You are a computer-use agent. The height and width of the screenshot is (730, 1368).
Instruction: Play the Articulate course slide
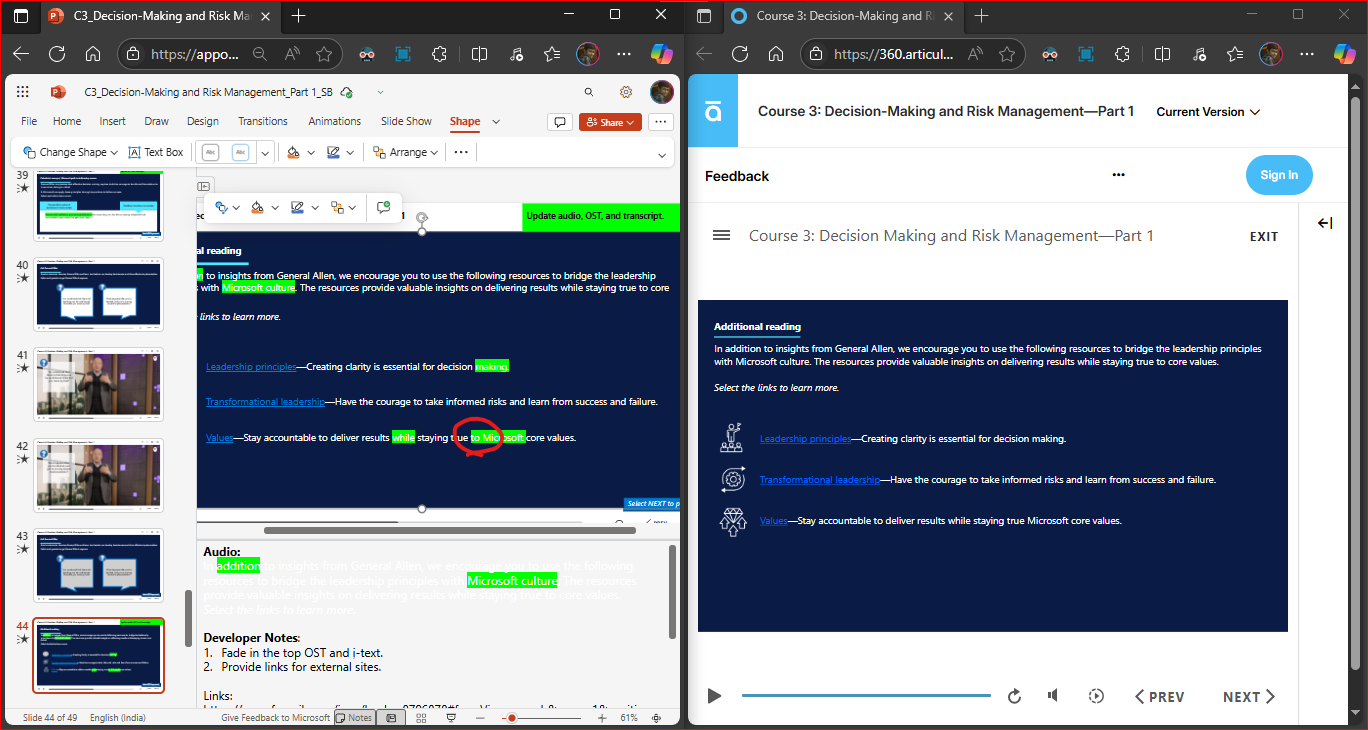tap(714, 696)
